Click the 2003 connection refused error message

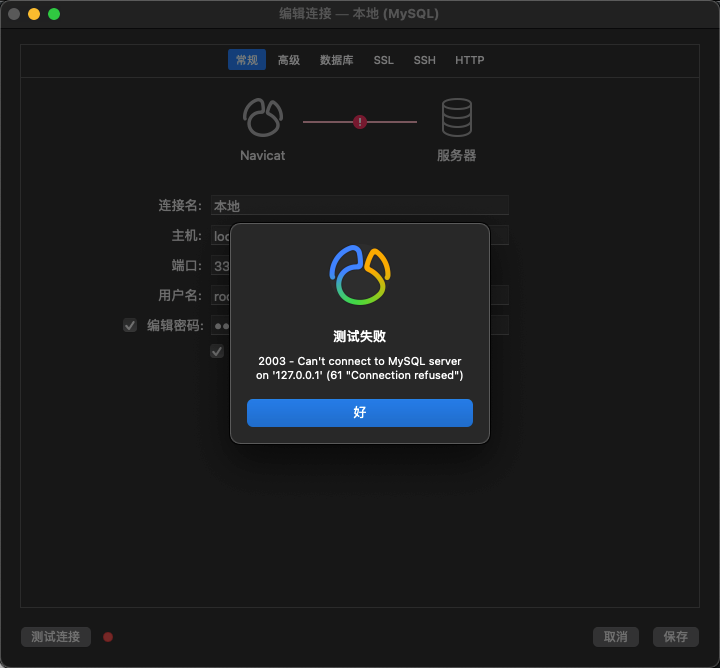point(360,368)
